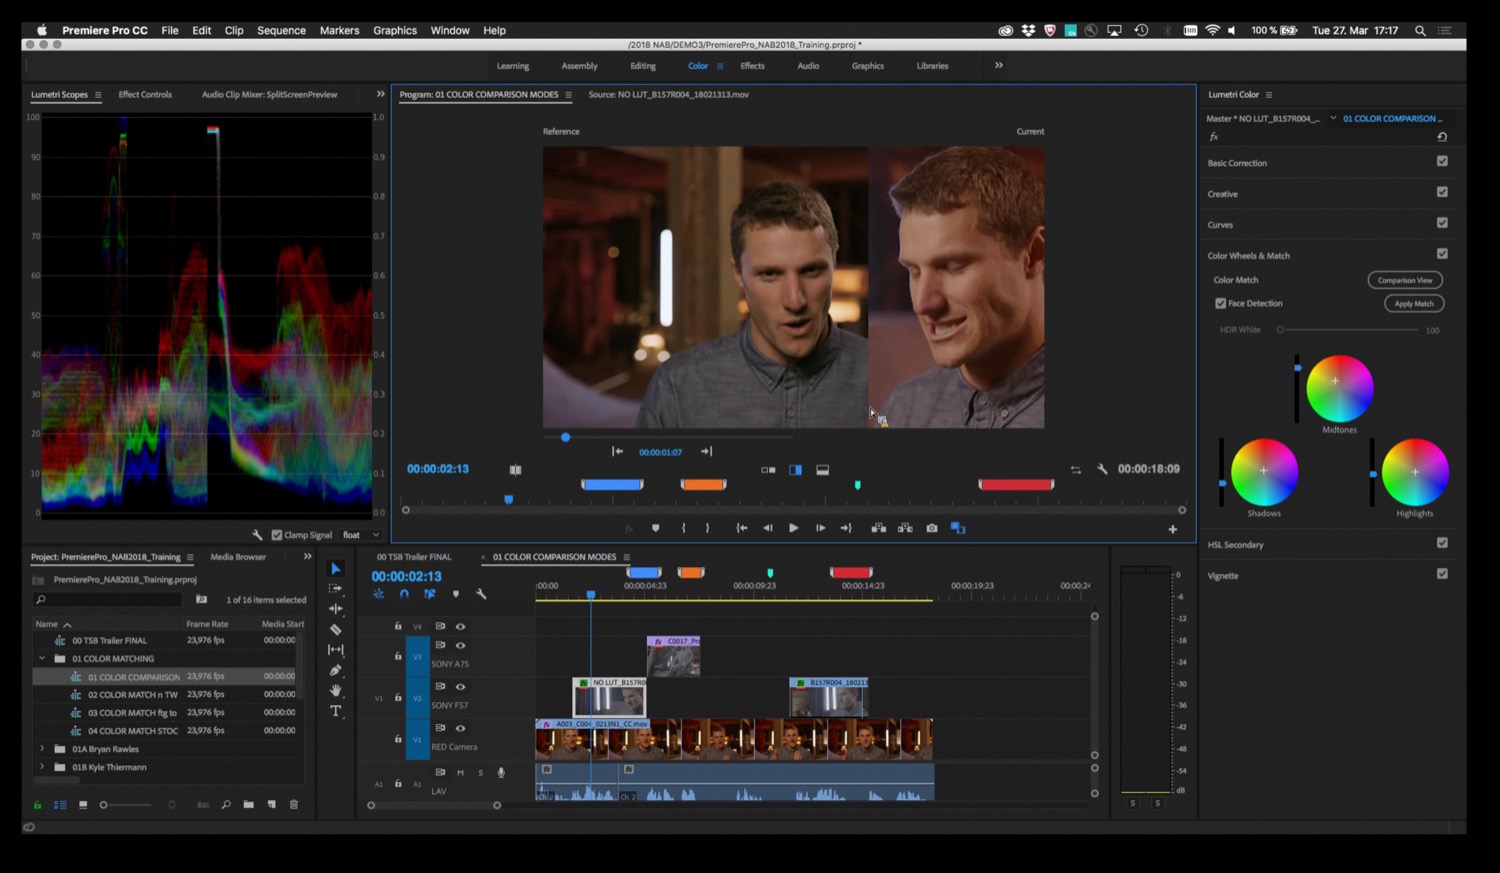The image size is (1500, 873).
Task: Switch to the Effects workspace tab
Action: [753, 65]
